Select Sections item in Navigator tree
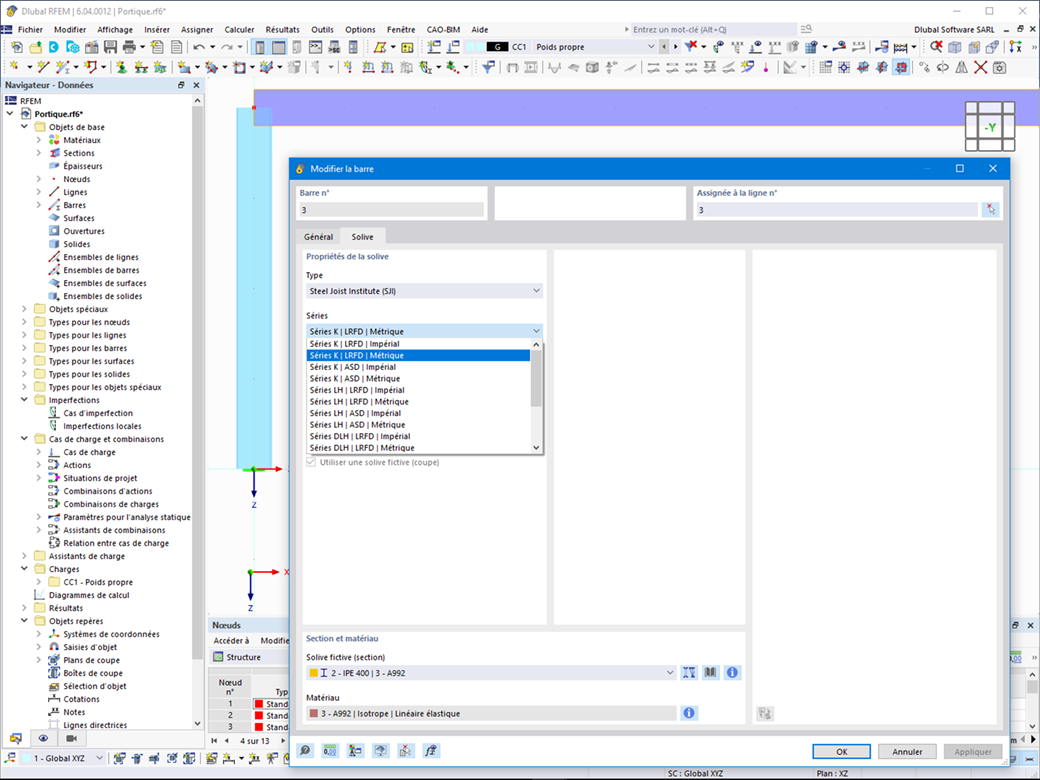 pyautogui.click(x=79, y=153)
